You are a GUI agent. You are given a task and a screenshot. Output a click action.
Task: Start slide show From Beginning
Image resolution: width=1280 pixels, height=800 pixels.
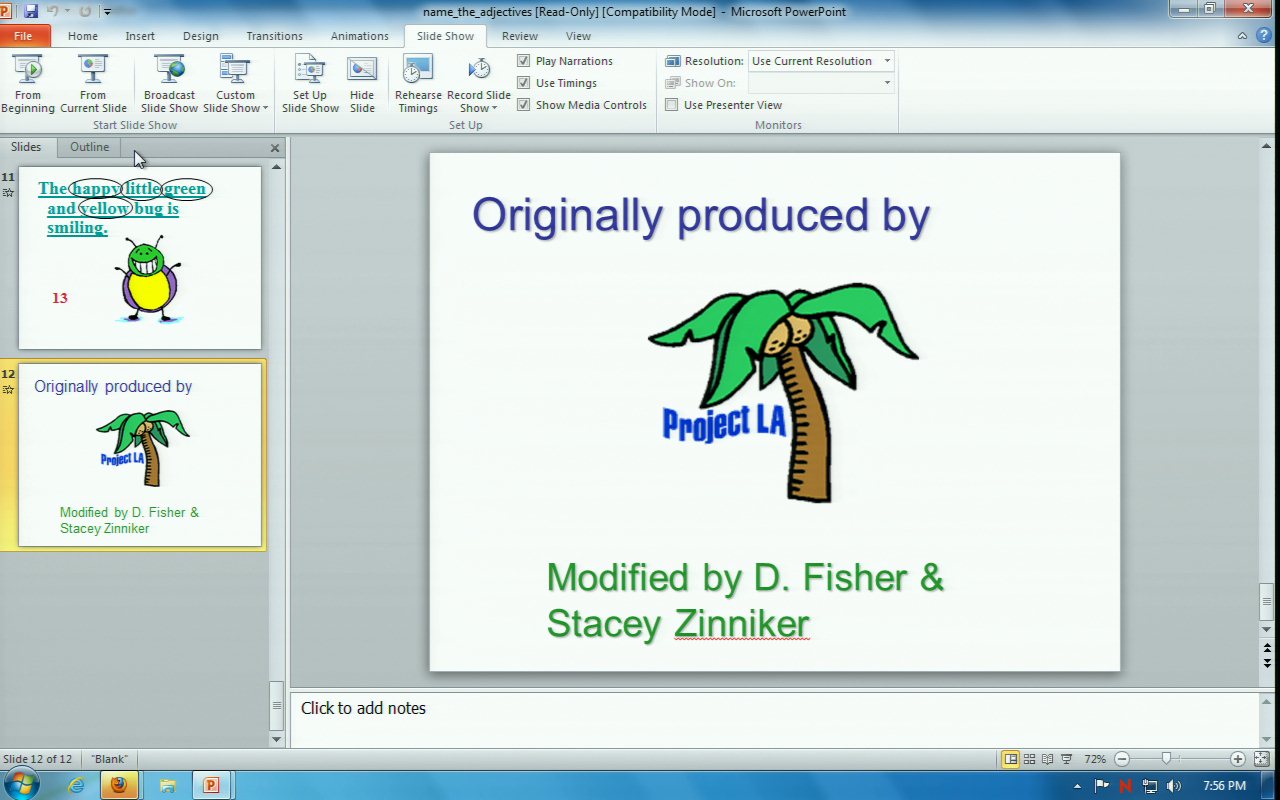(28, 83)
